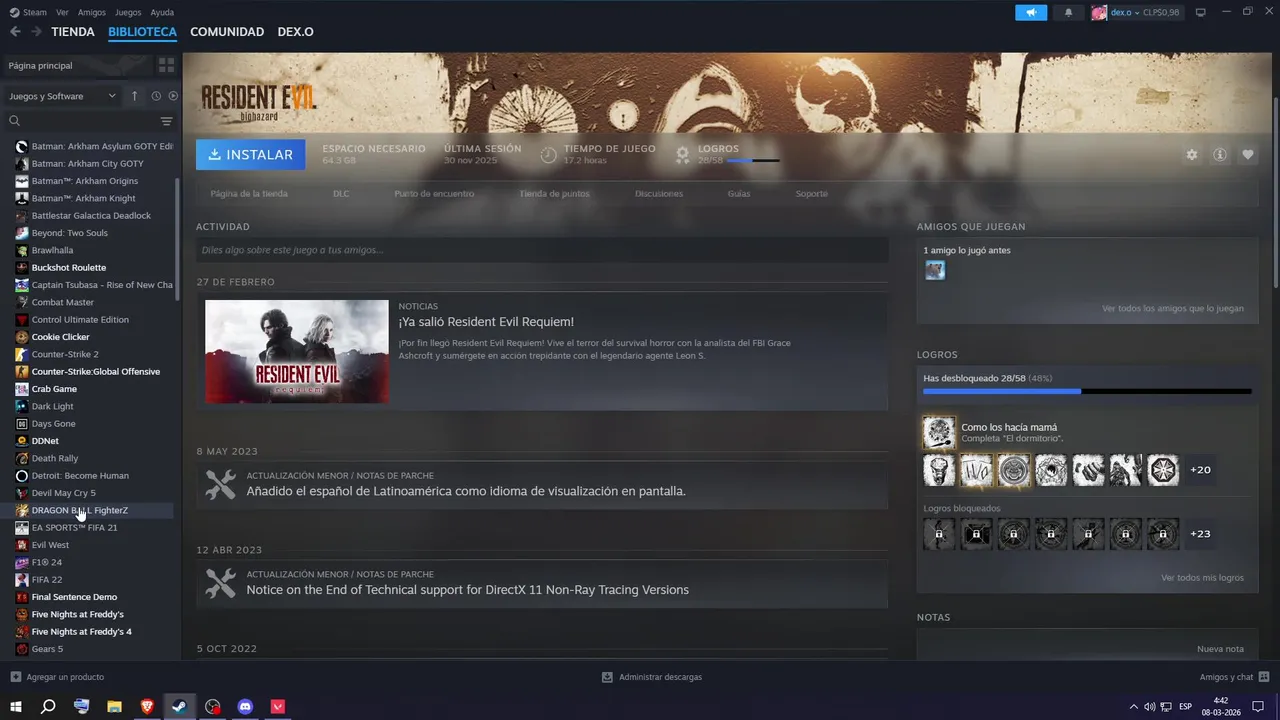Image resolution: width=1280 pixels, height=720 pixels.
Task: Open the Guías tab
Action: coord(739,194)
